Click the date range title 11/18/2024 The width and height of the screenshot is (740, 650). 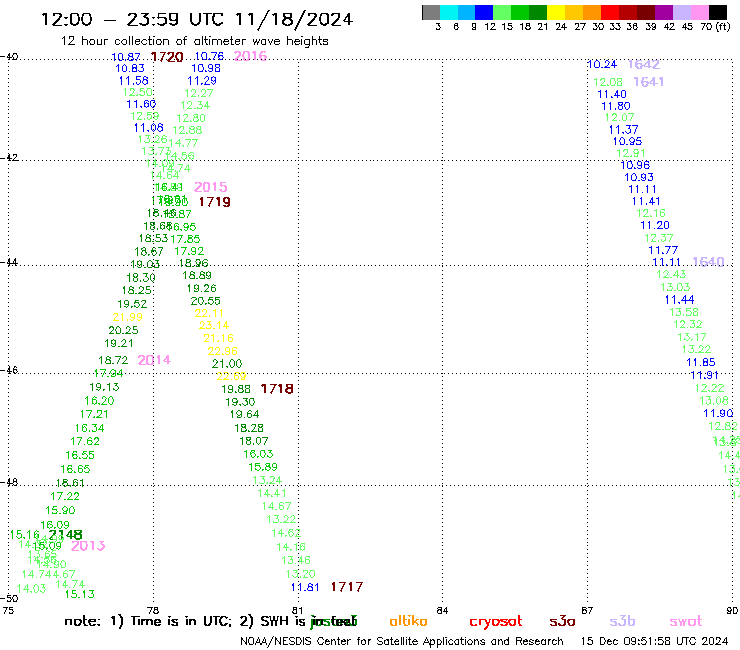click(x=294, y=19)
